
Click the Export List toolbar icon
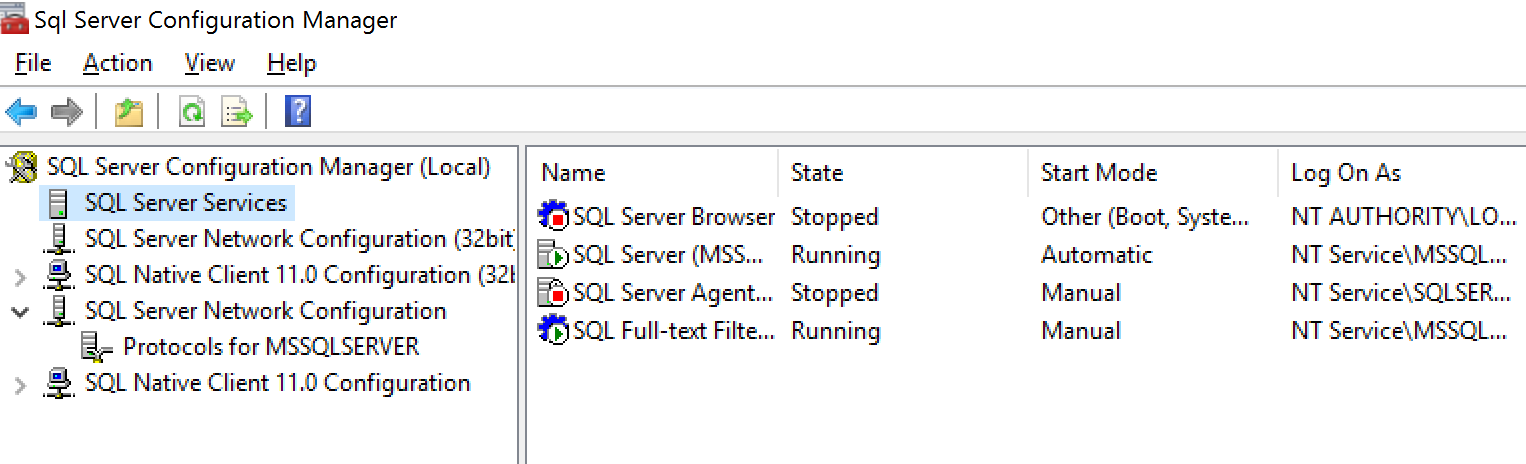238,111
